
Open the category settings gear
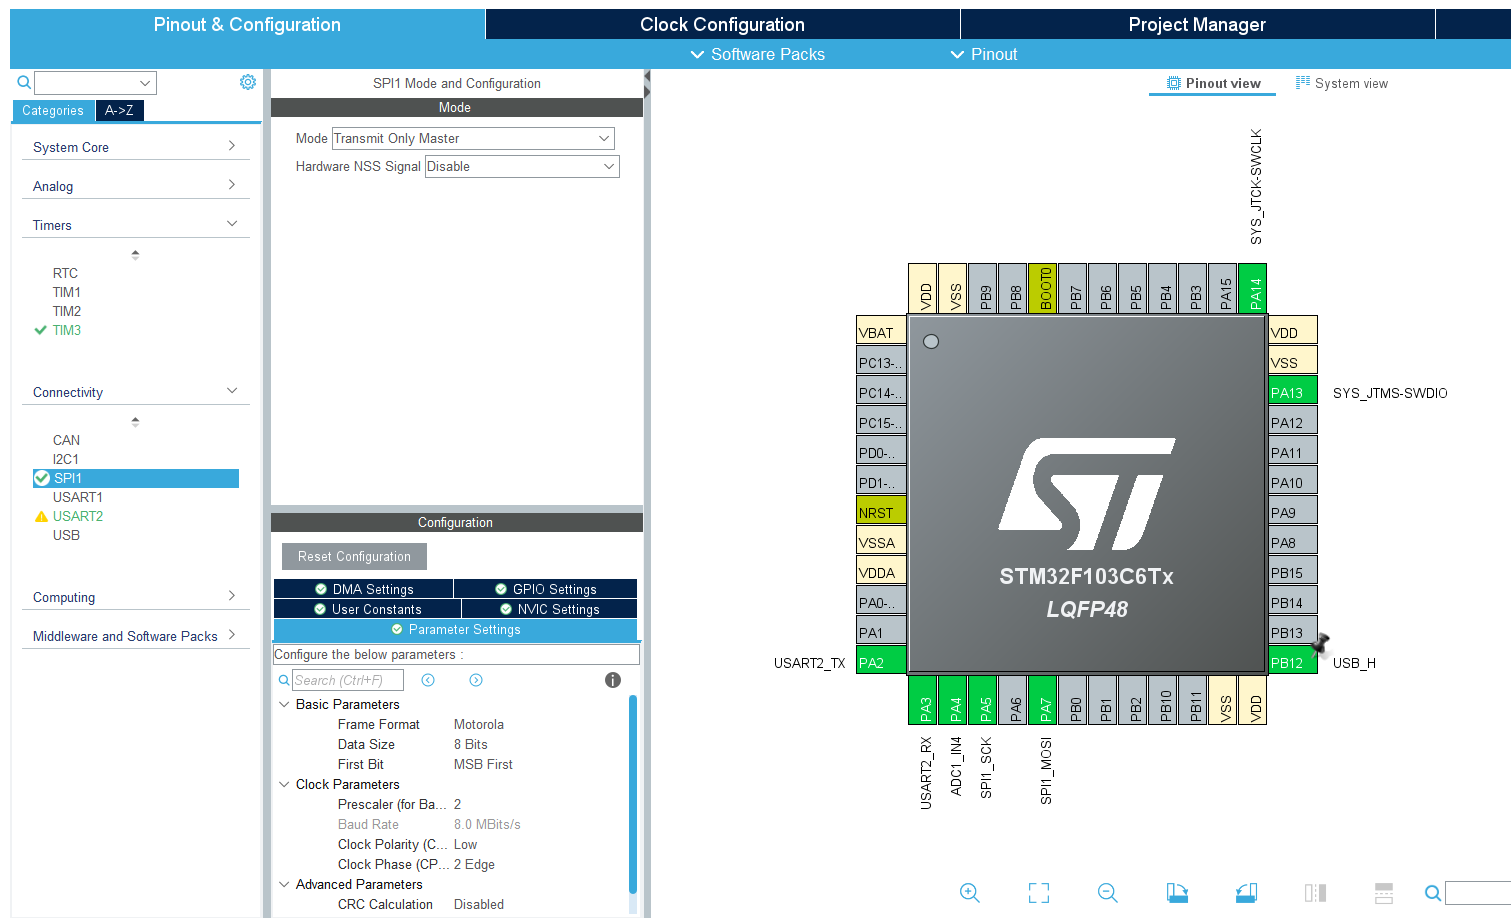point(248,82)
